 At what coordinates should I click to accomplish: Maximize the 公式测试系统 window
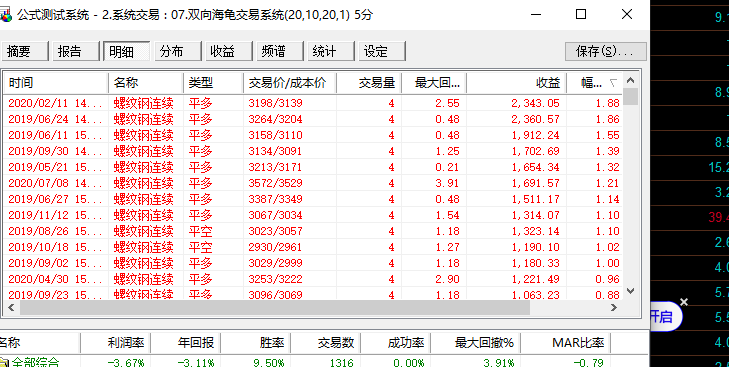[581, 14]
